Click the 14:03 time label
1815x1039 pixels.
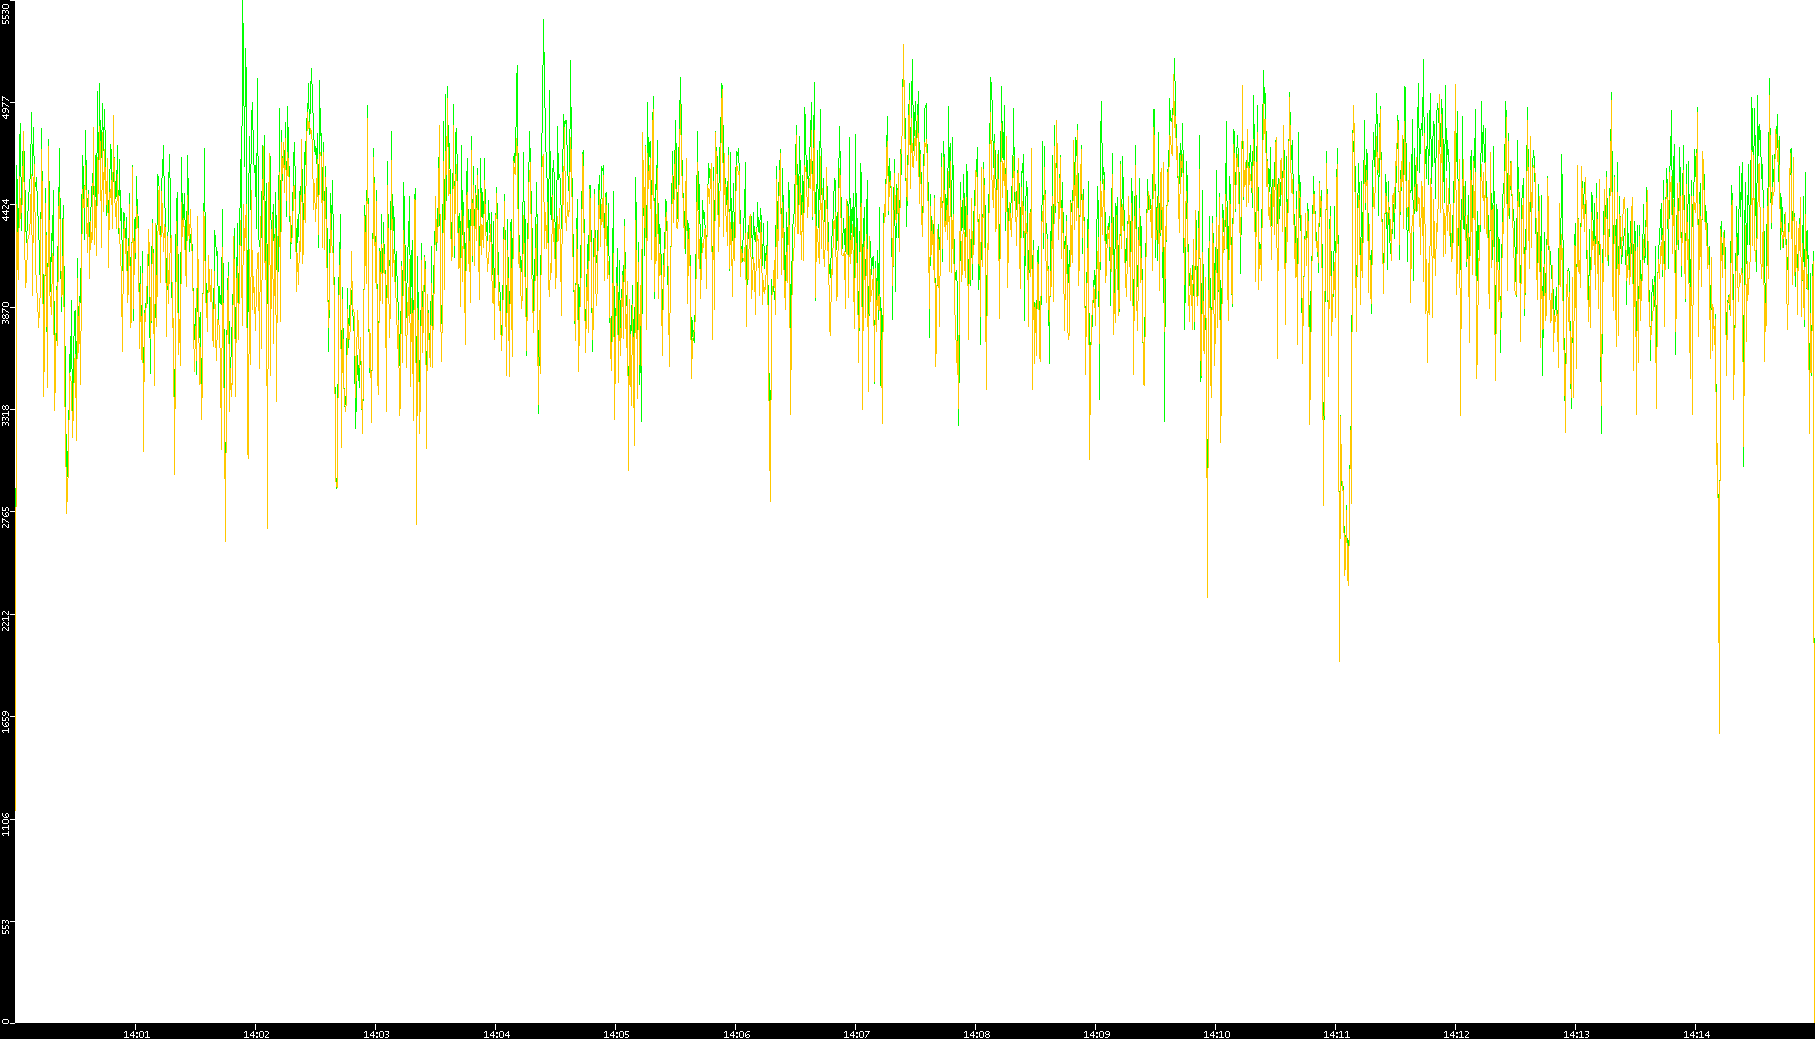pos(376,1034)
